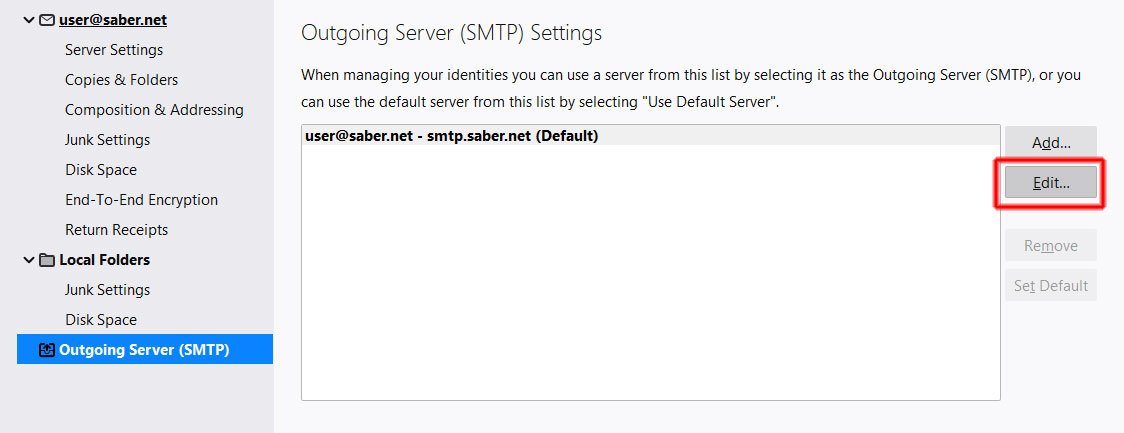Open Disk Space under Local Folders
Screen dimensions: 1124x433
[x=101, y=320]
